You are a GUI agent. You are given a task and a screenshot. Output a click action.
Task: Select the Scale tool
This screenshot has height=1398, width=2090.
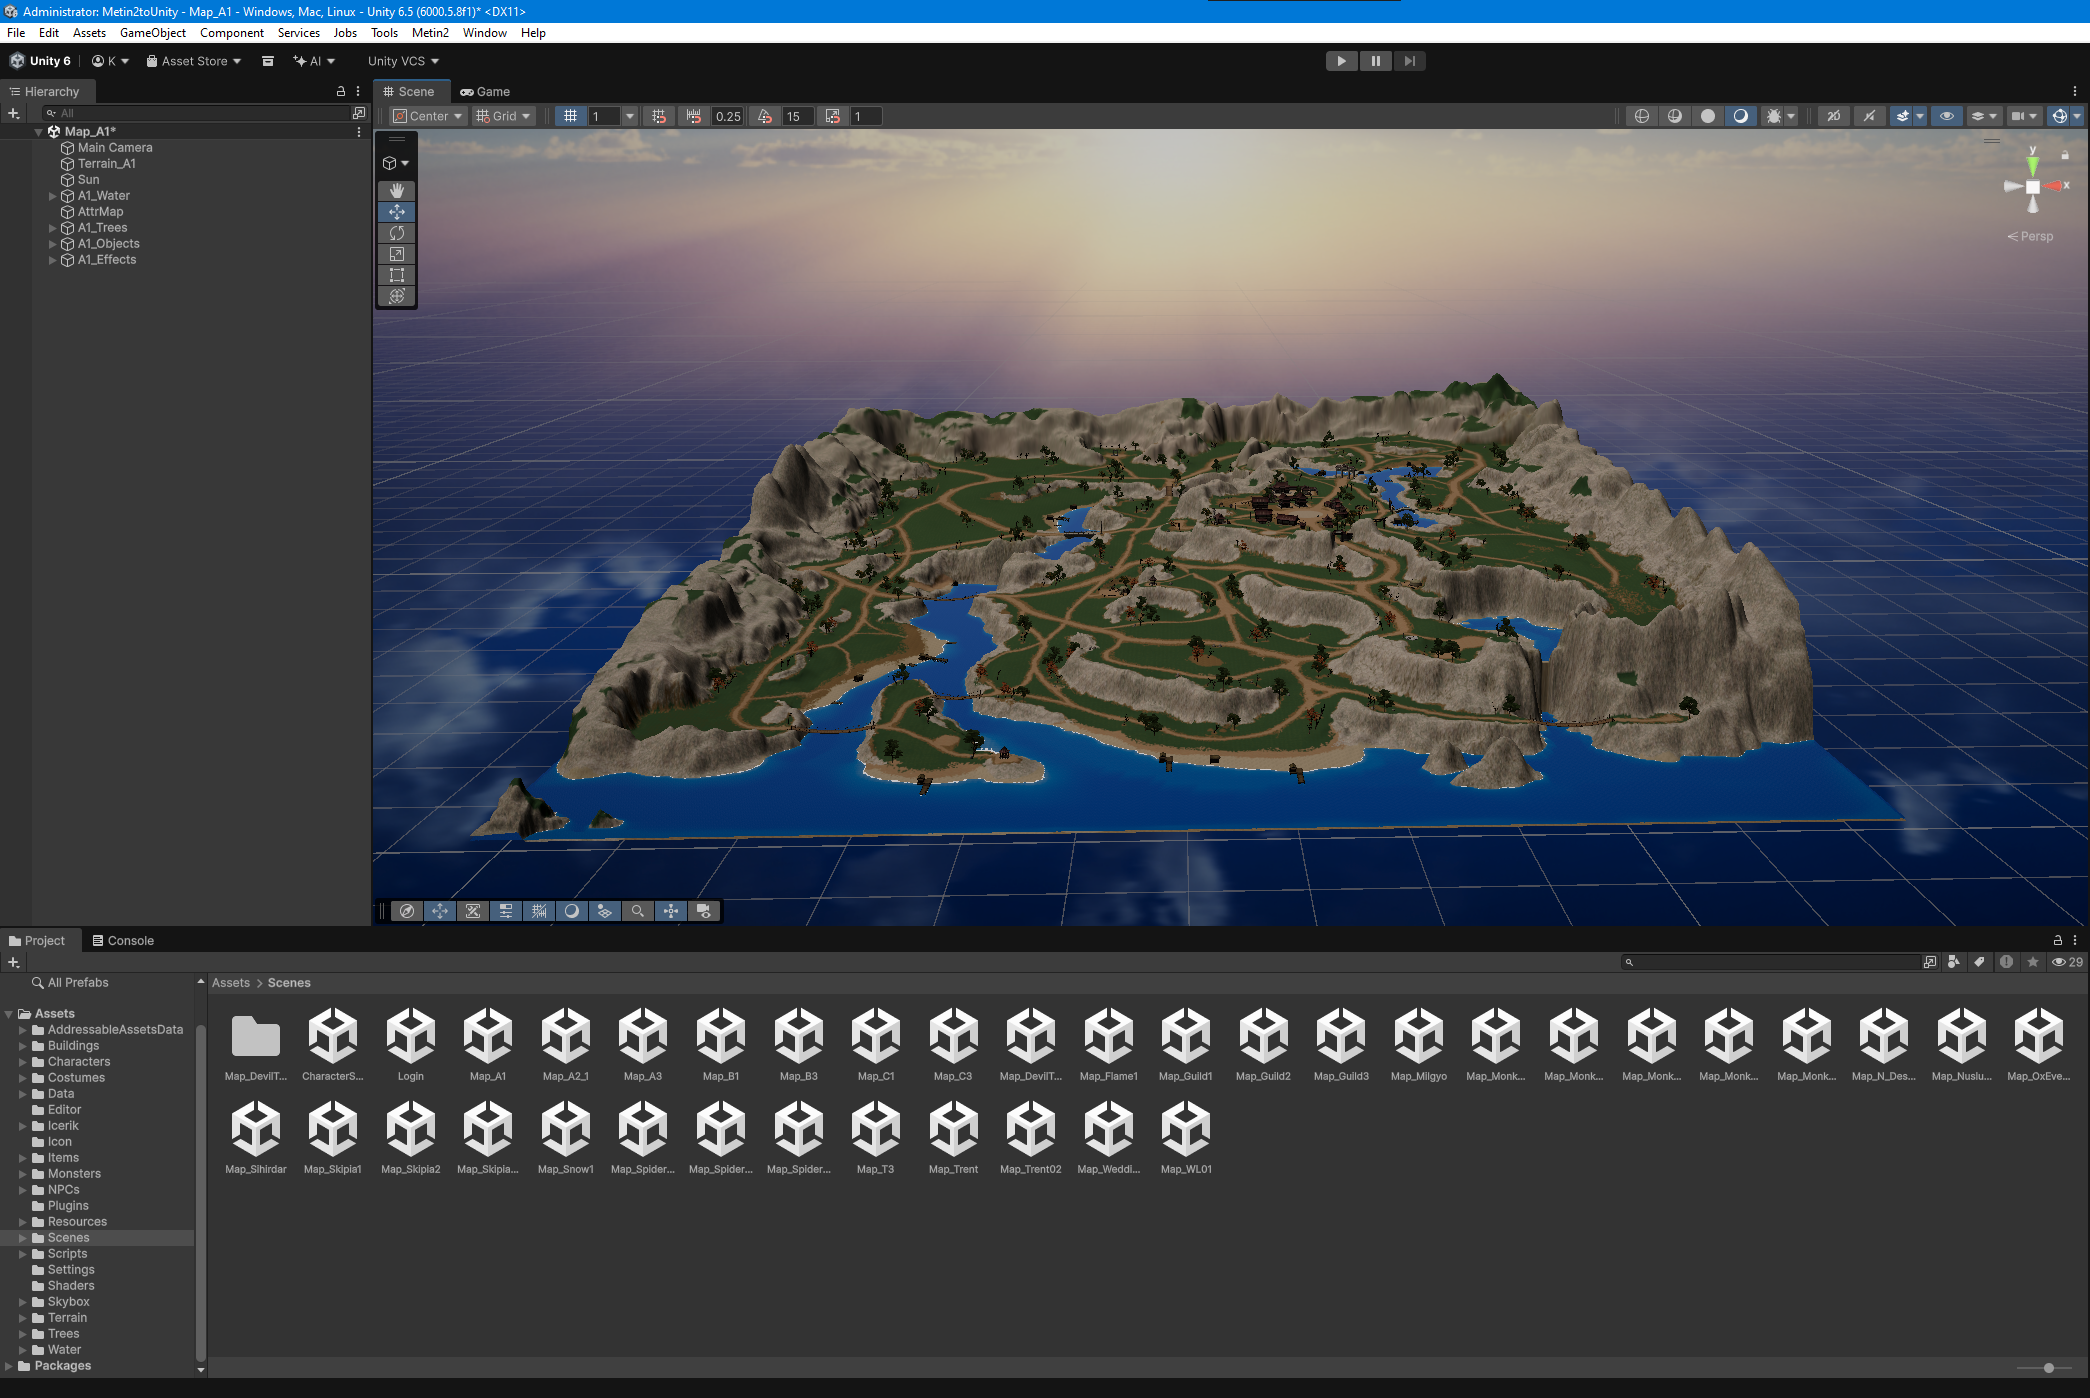(x=397, y=254)
